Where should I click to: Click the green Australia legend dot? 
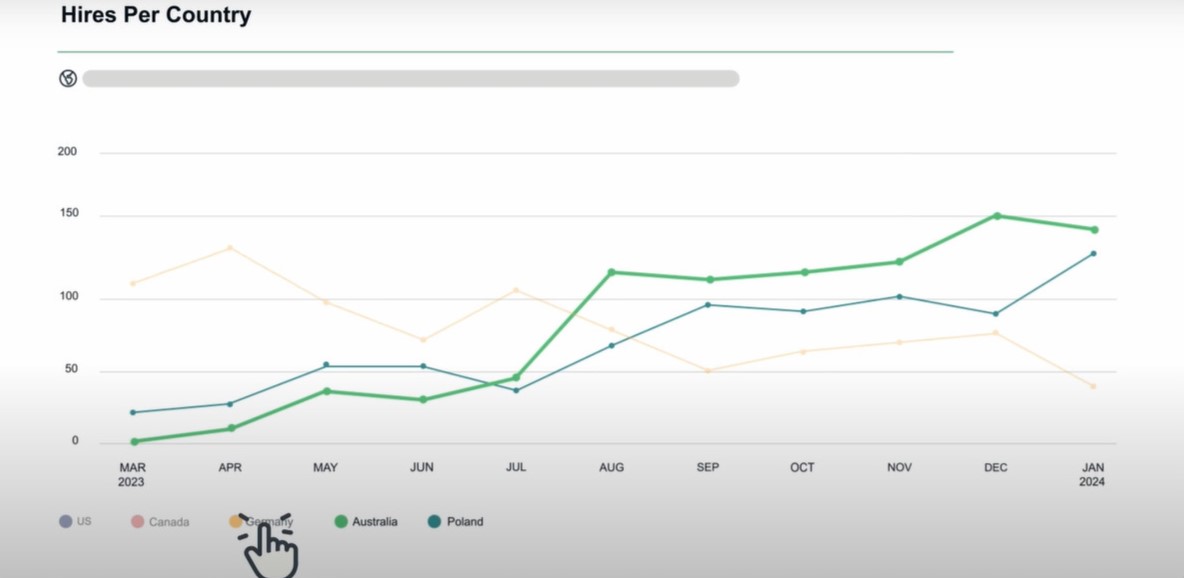coord(341,522)
